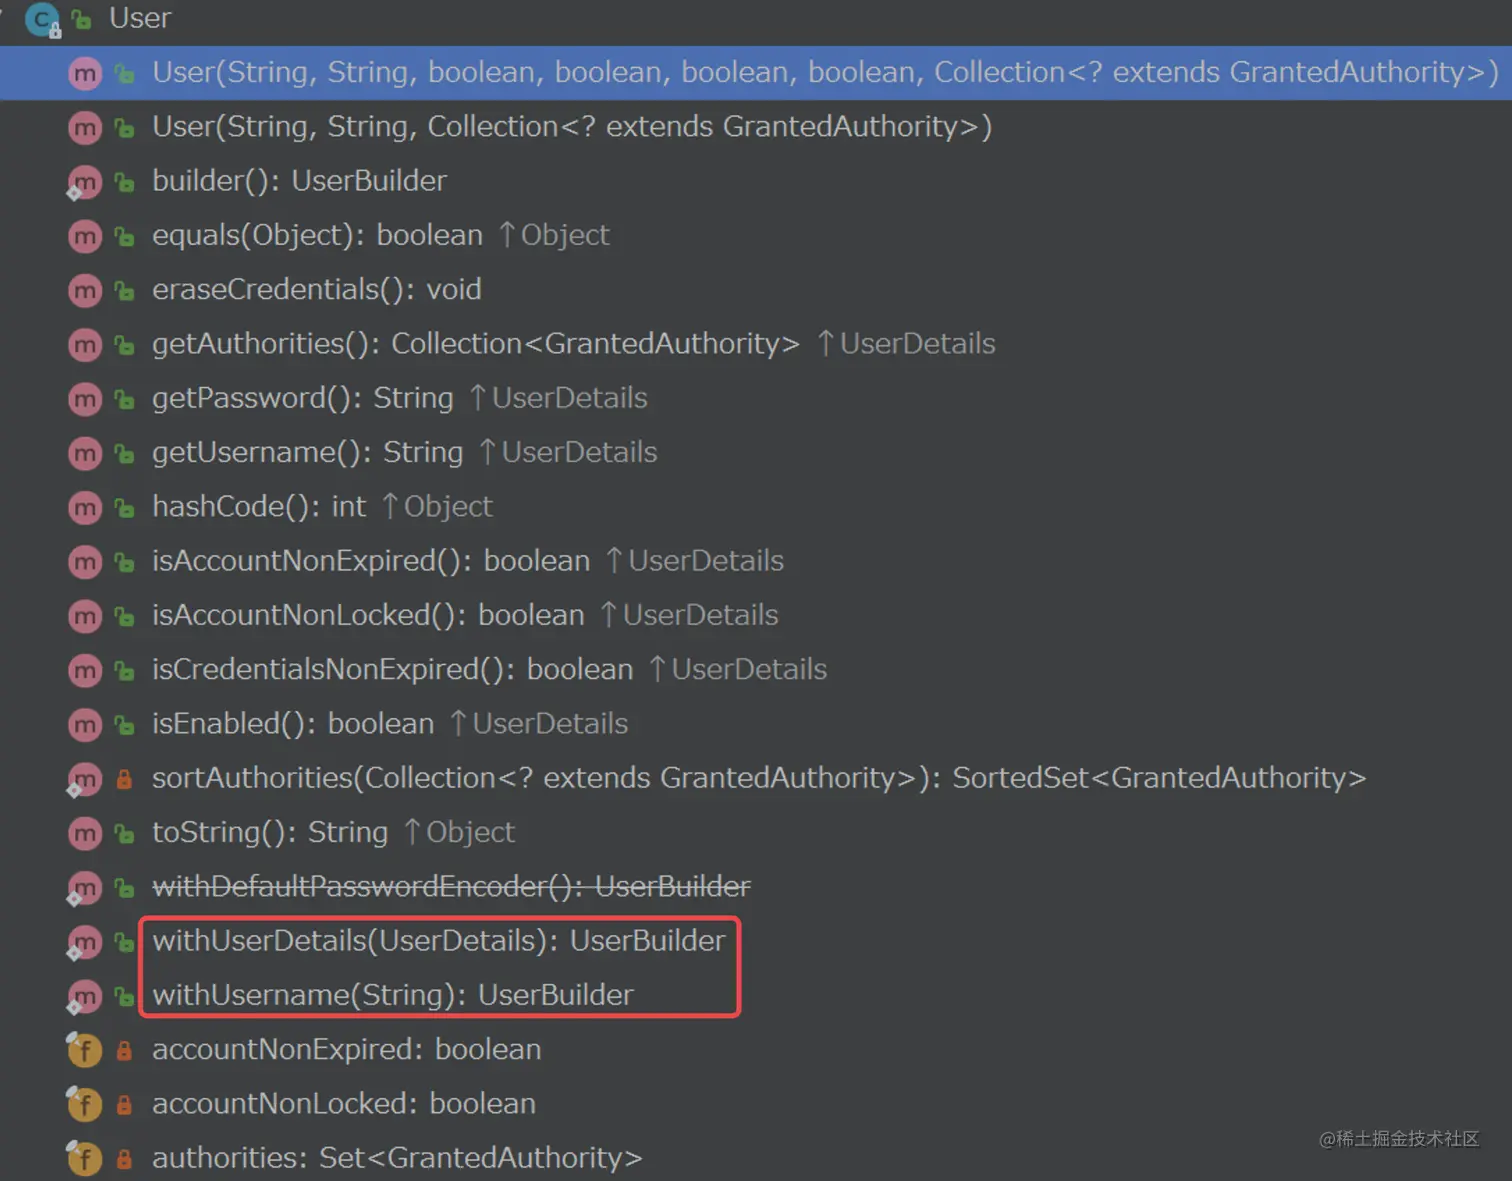The height and width of the screenshot is (1181, 1512).
Task: Select getAuthorities(): Collection<GrantedAuthority>
Action: (476, 344)
